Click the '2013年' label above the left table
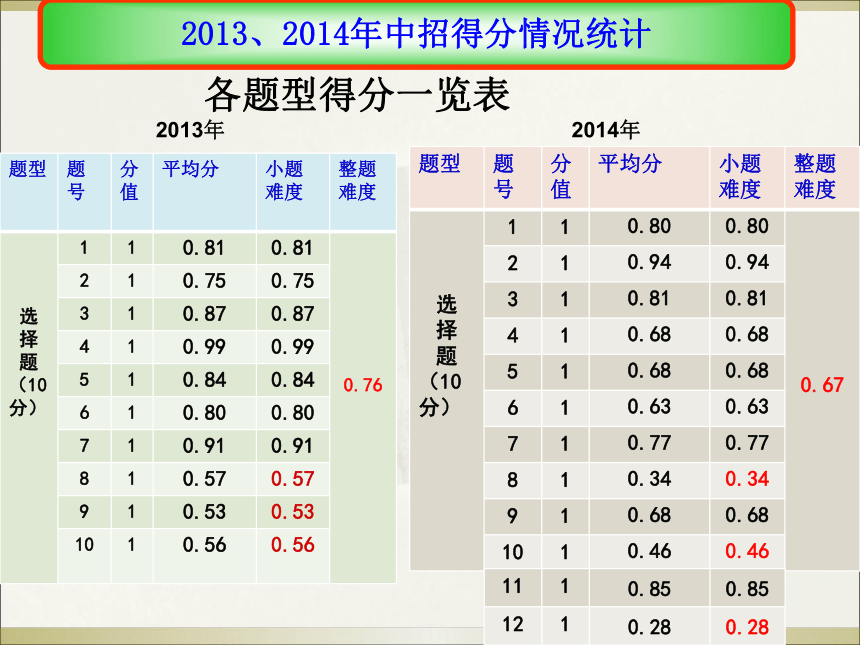 pos(190,130)
